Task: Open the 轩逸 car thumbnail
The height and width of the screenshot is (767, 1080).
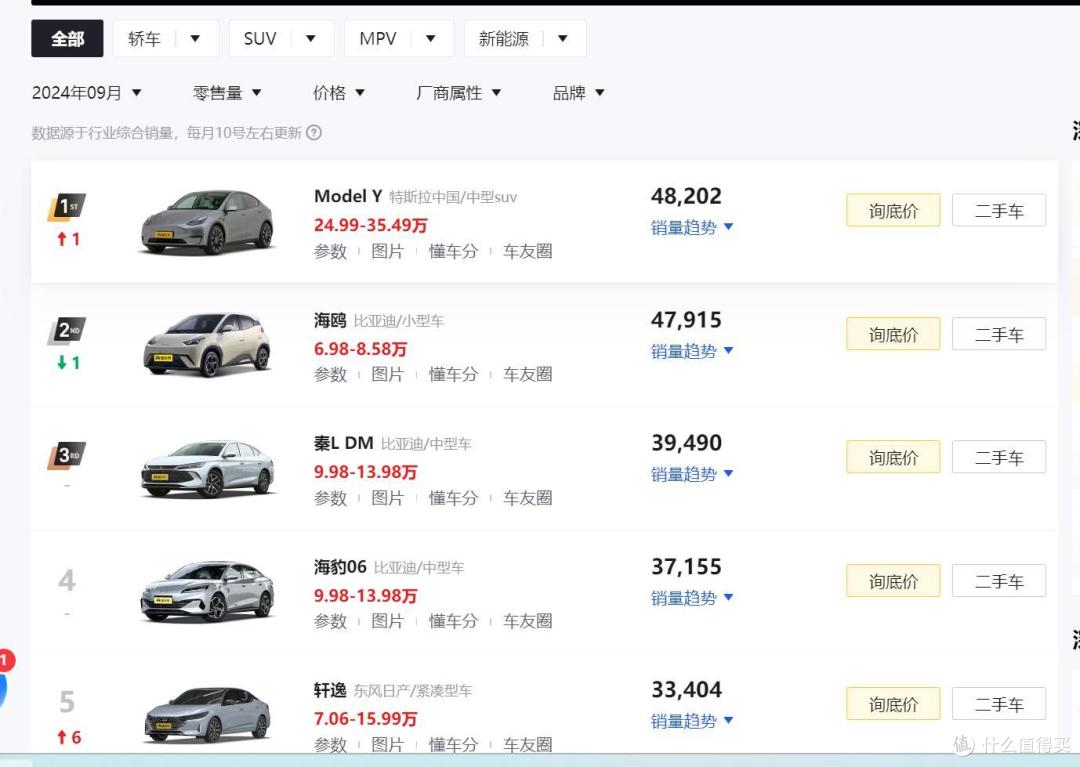Action: pos(207,715)
